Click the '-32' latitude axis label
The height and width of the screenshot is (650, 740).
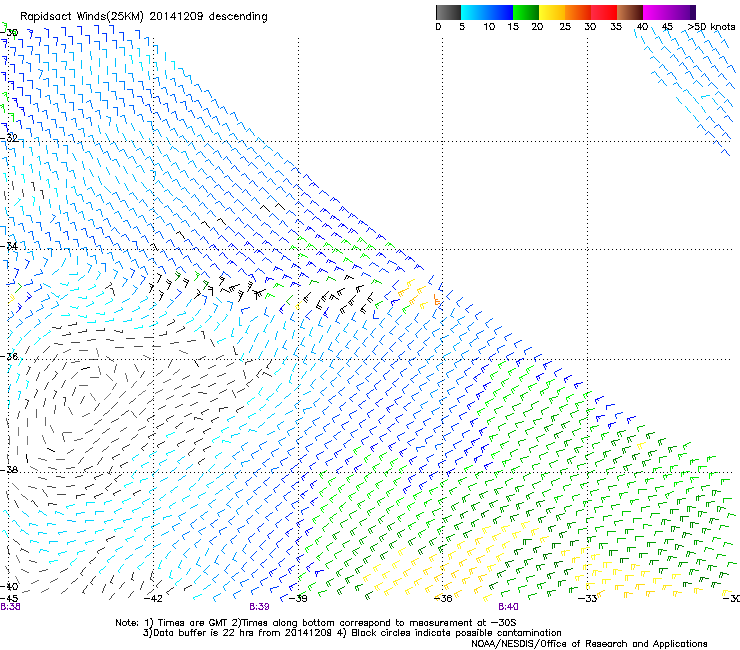tap(9, 138)
